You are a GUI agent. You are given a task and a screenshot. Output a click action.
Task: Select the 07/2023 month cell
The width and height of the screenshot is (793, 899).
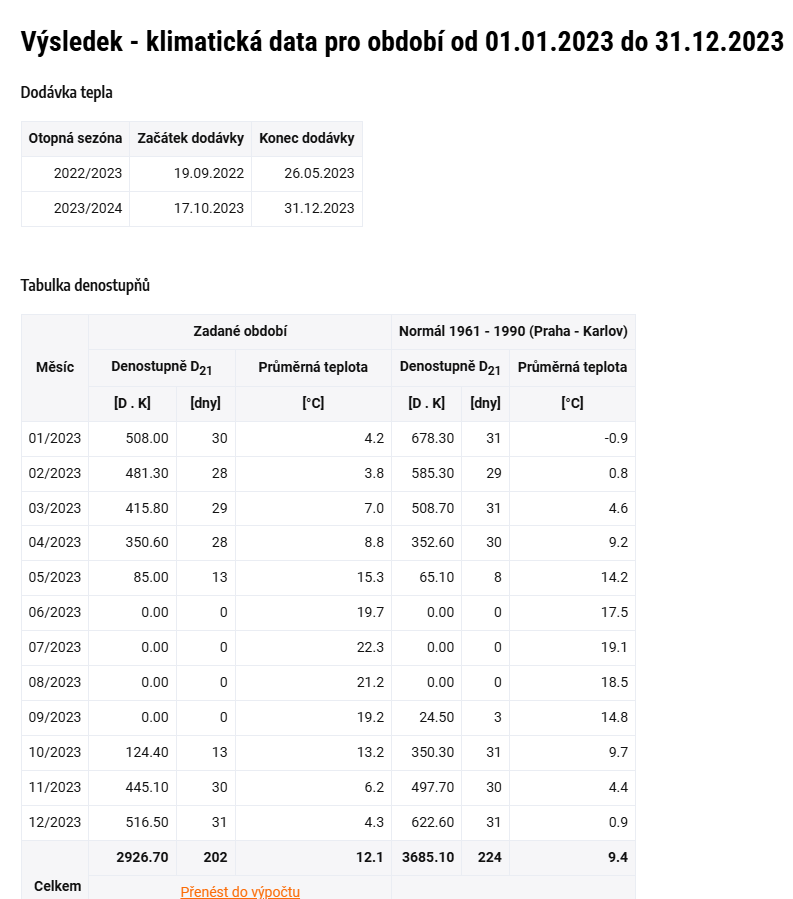coord(55,647)
